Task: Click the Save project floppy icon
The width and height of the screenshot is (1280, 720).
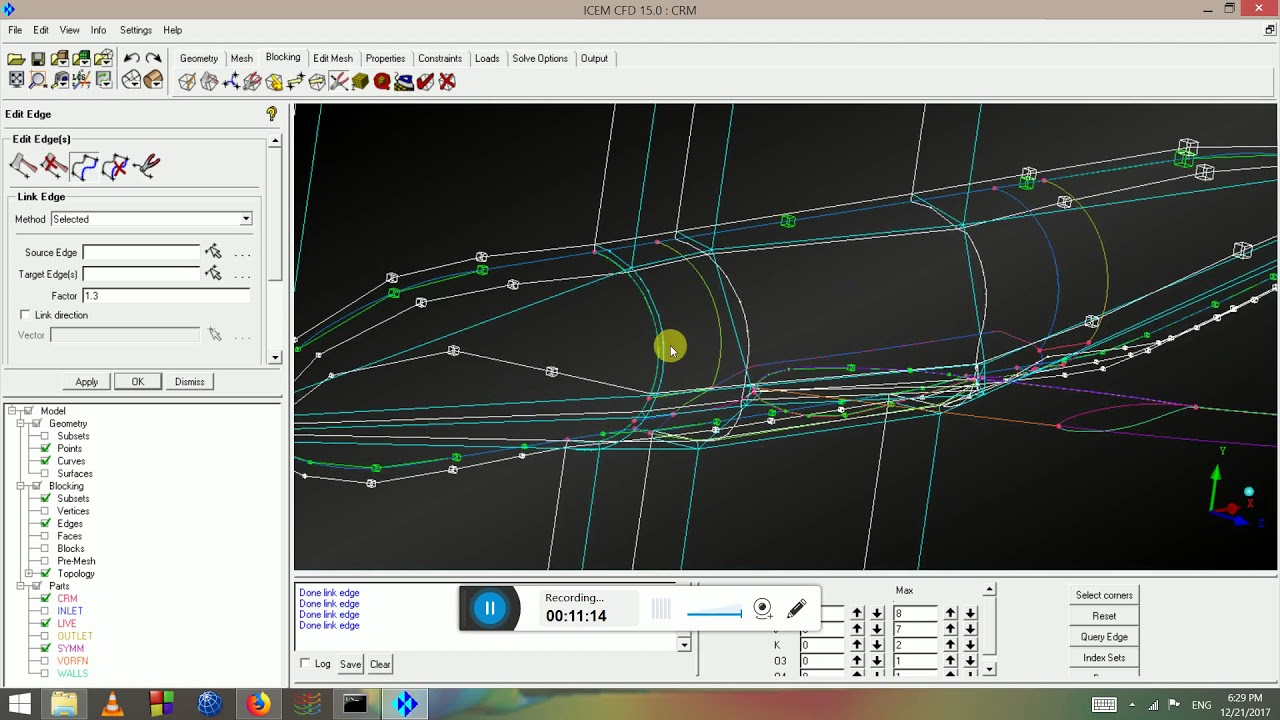Action: pyautogui.click(x=38, y=59)
